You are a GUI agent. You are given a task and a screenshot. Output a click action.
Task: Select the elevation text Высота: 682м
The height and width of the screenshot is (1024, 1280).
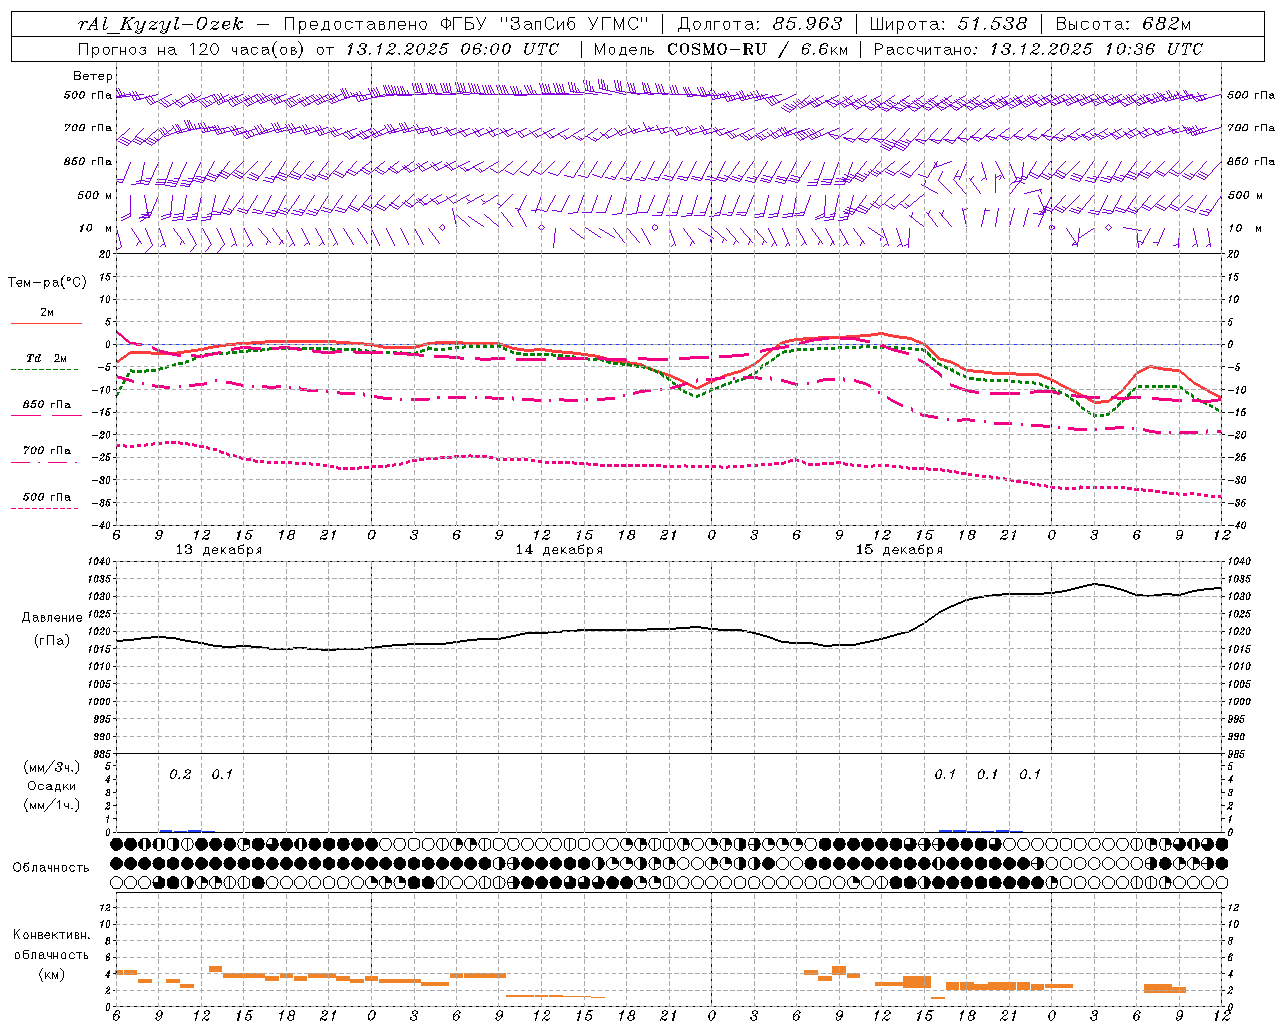pos(1124,24)
